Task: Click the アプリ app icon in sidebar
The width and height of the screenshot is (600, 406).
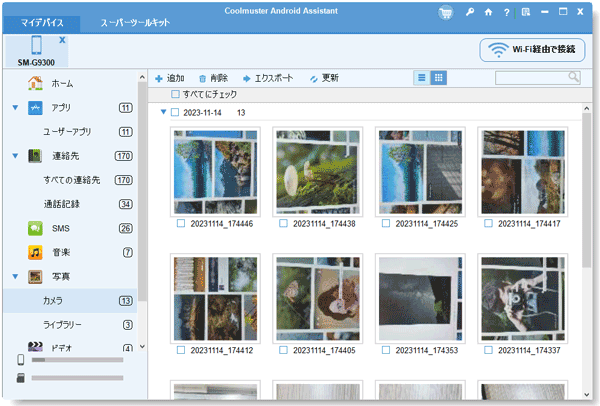Action: pos(35,108)
